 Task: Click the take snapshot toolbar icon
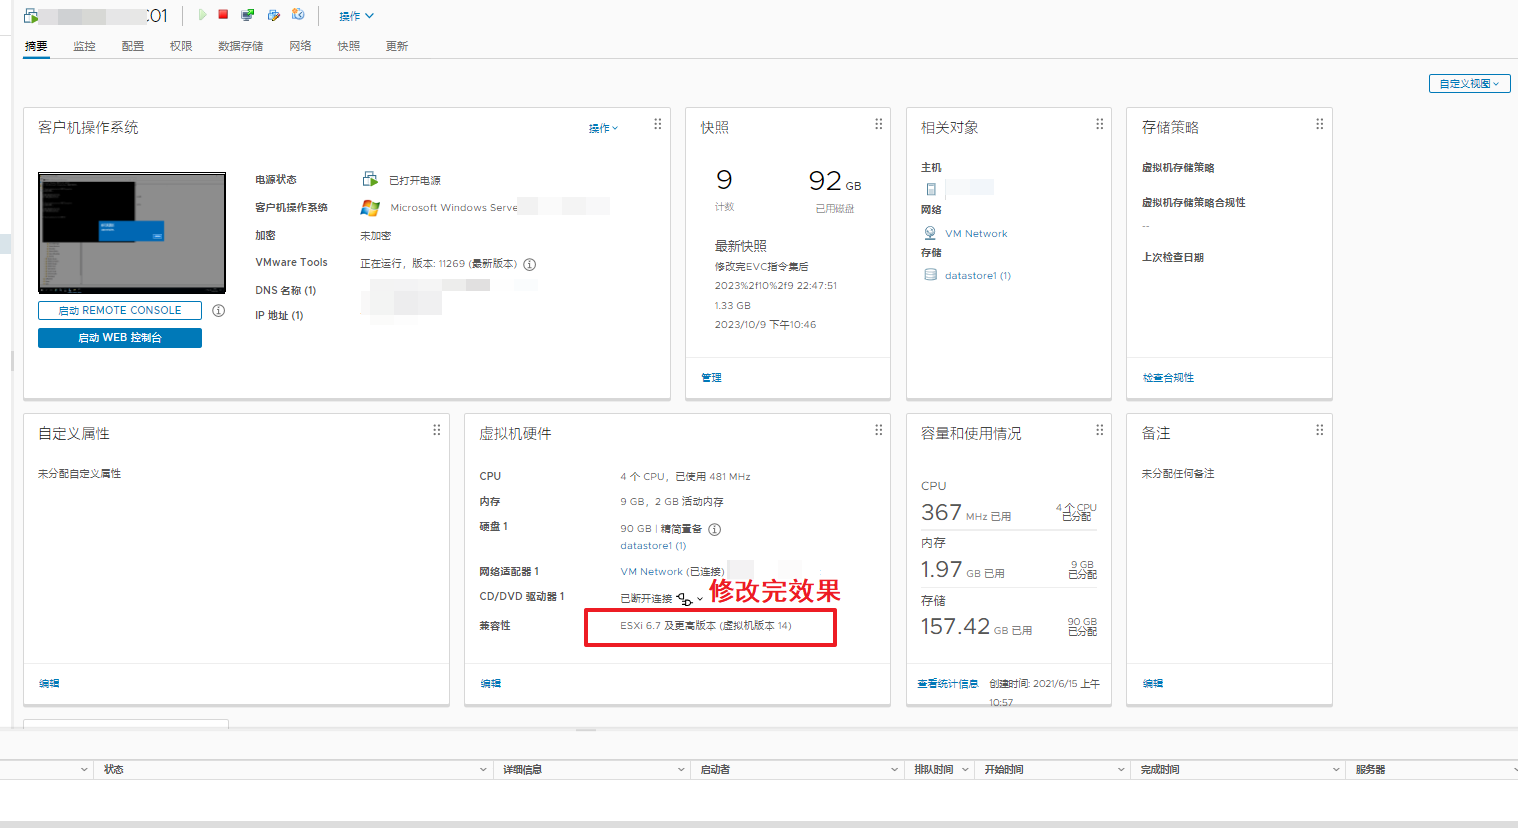(298, 15)
